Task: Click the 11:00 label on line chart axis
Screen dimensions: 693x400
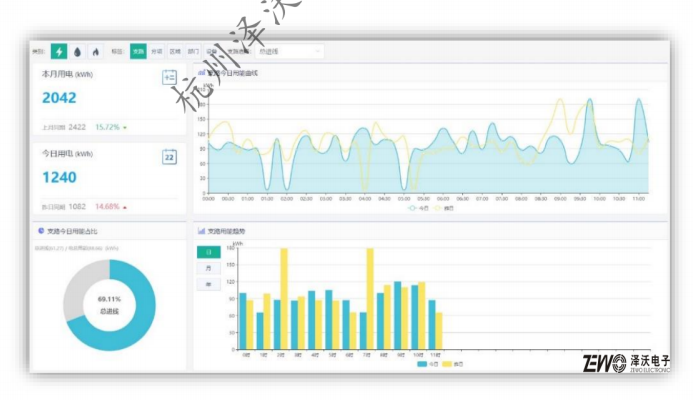Action: pos(638,199)
